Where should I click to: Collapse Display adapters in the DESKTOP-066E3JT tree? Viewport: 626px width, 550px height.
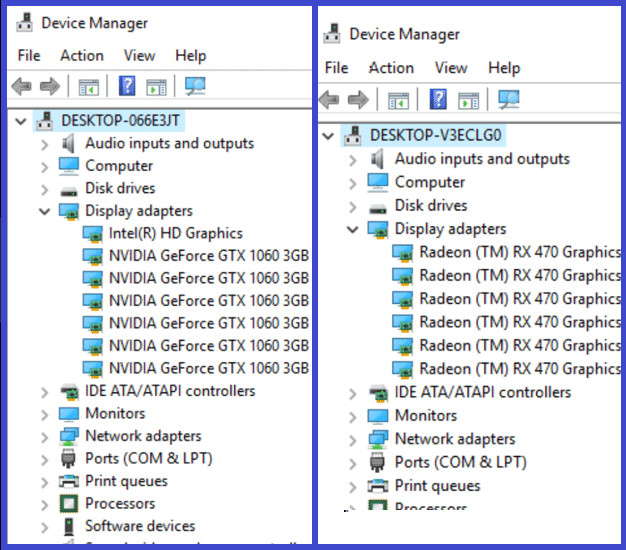coord(44,211)
